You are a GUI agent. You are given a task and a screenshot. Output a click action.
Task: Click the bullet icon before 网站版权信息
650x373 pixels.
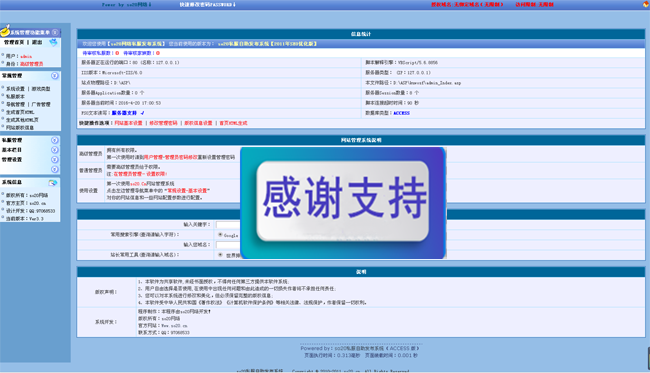tap(3, 127)
